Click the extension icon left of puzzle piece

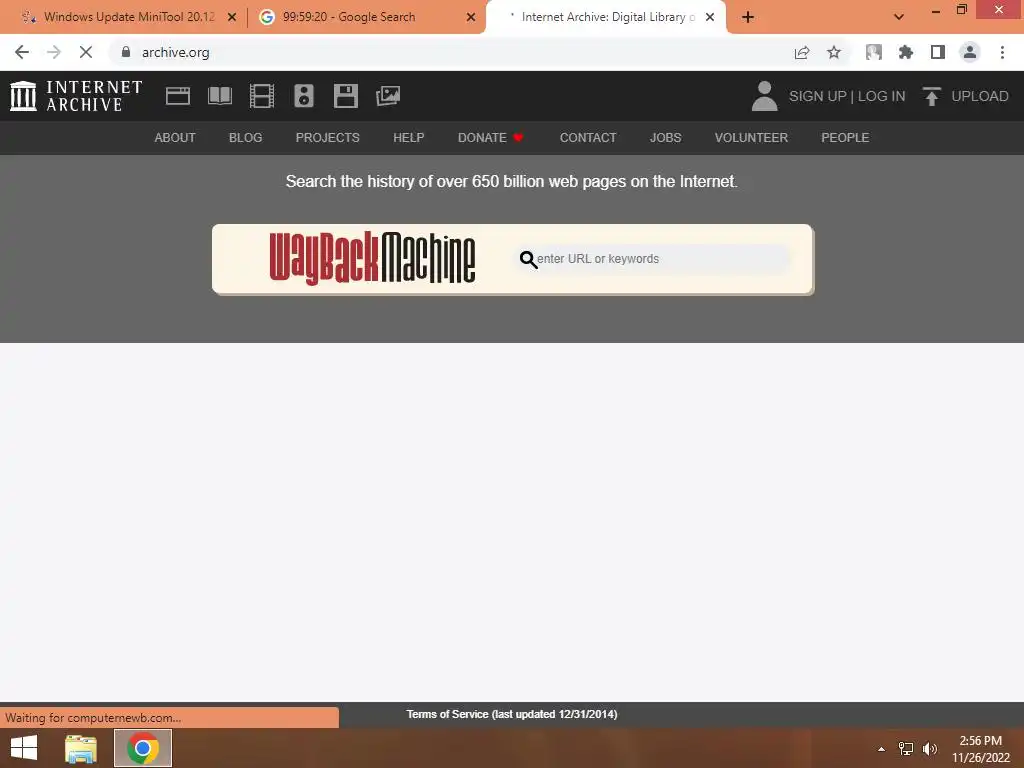pyautogui.click(x=874, y=52)
